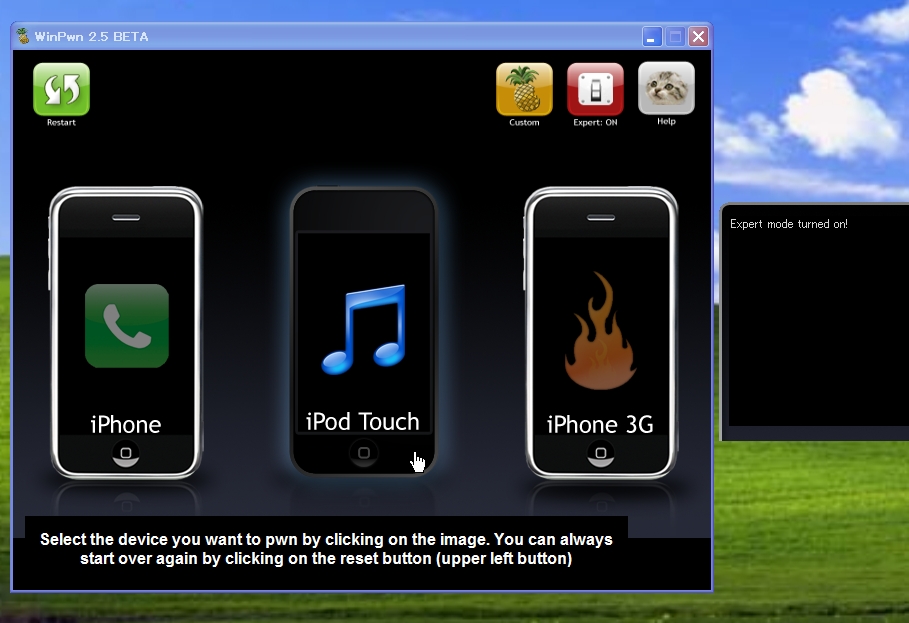Click the "Custom" label text

[524, 122]
